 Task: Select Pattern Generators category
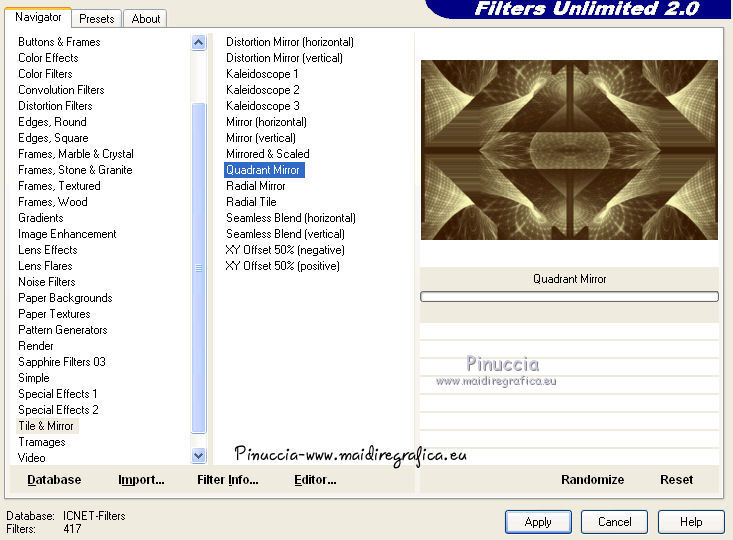(x=63, y=330)
